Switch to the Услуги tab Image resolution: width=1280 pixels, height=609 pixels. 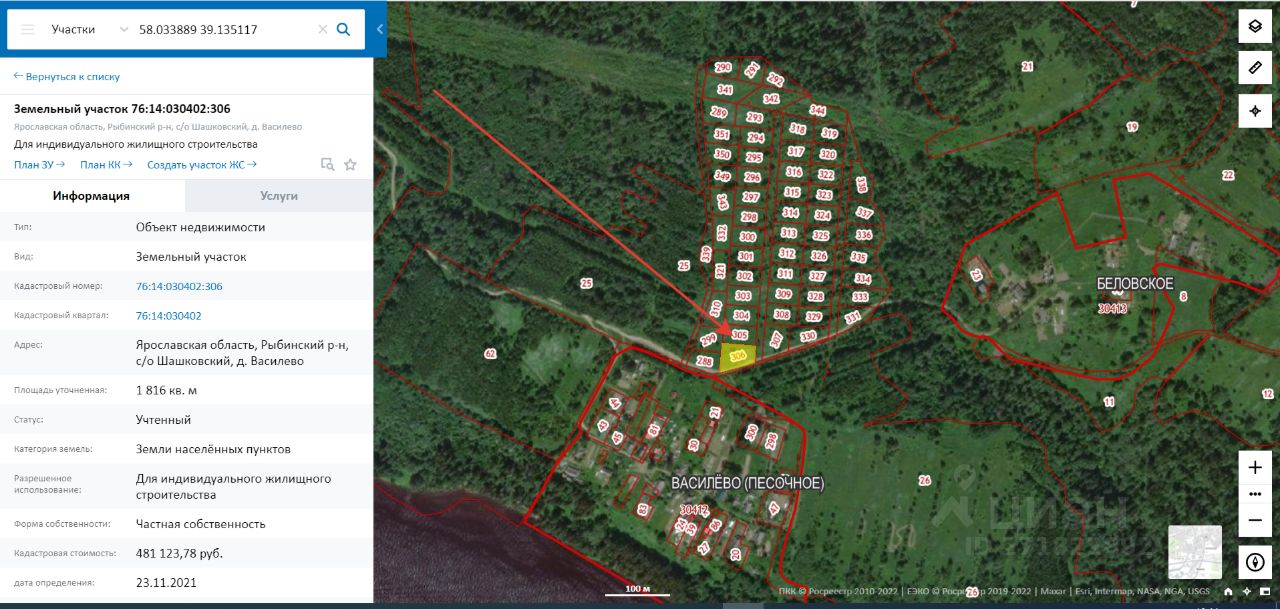pos(279,196)
